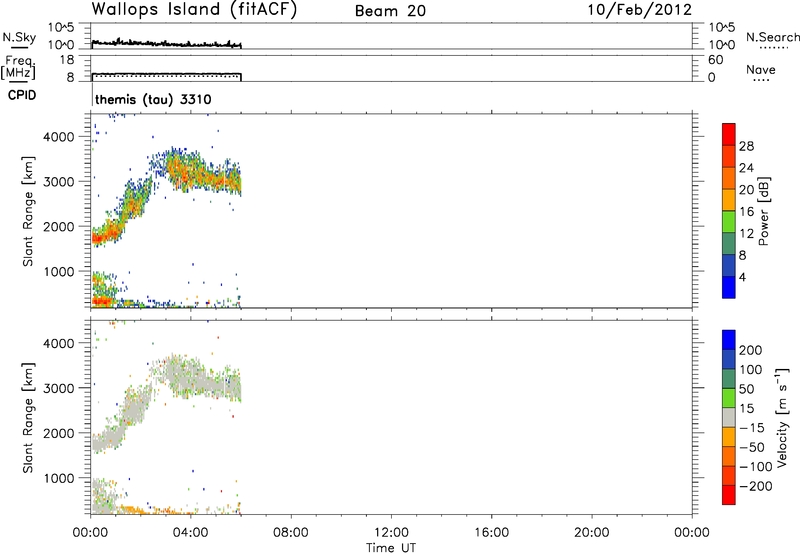This screenshot has width=800, height=554.
Task: Click the '50' velocity colorbar label
Action: pos(746,389)
